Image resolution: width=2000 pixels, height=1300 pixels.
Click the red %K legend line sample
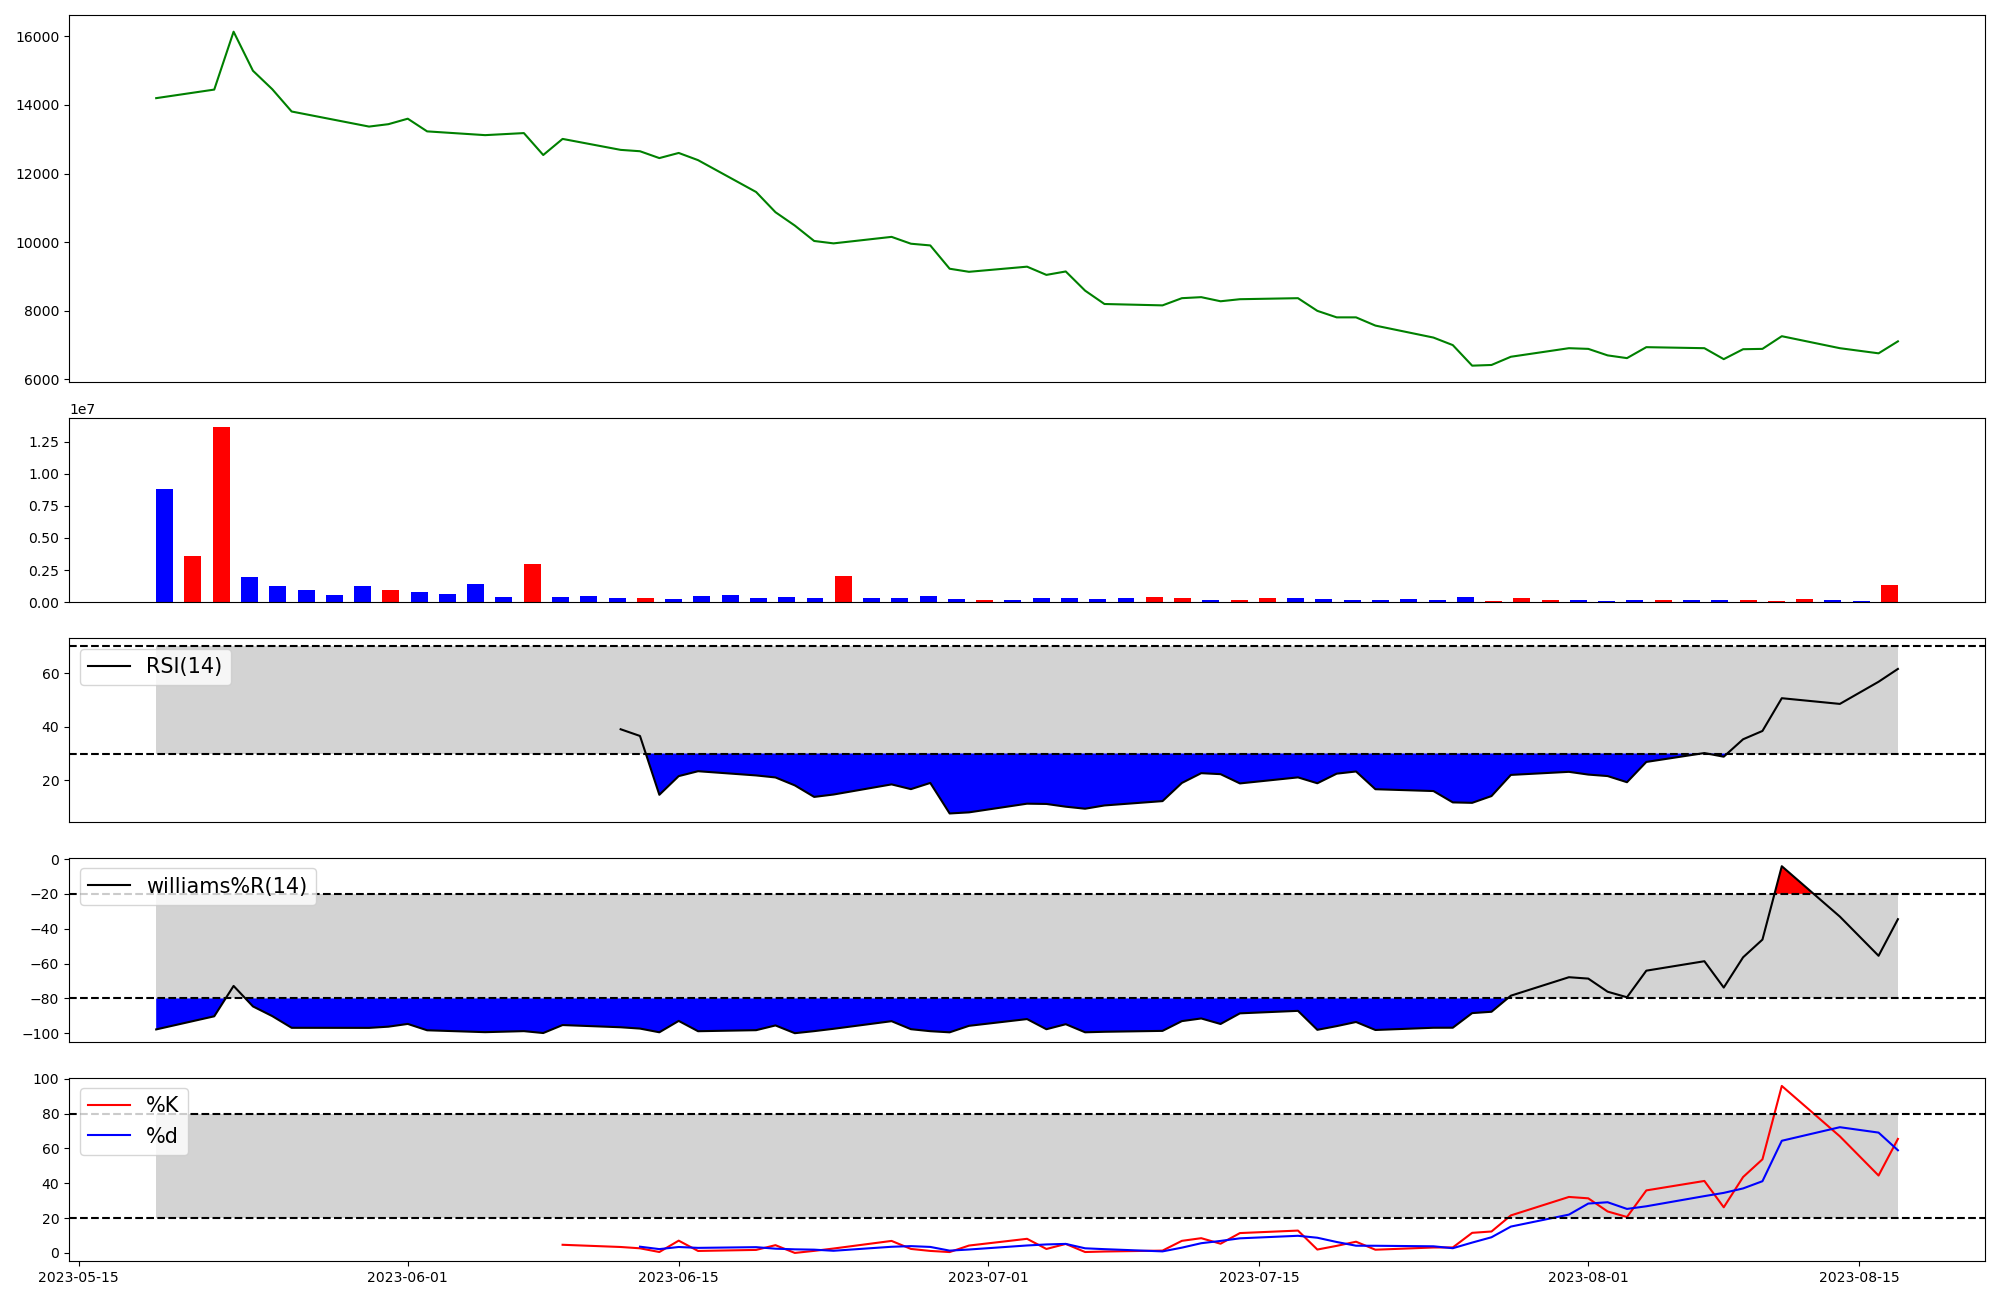pyautogui.click(x=109, y=1105)
